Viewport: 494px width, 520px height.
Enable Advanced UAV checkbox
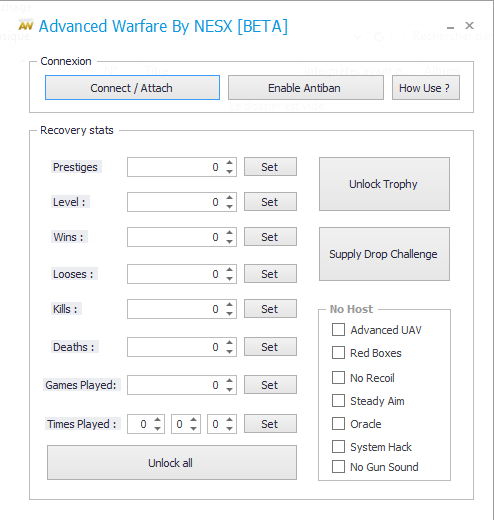(x=338, y=330)
